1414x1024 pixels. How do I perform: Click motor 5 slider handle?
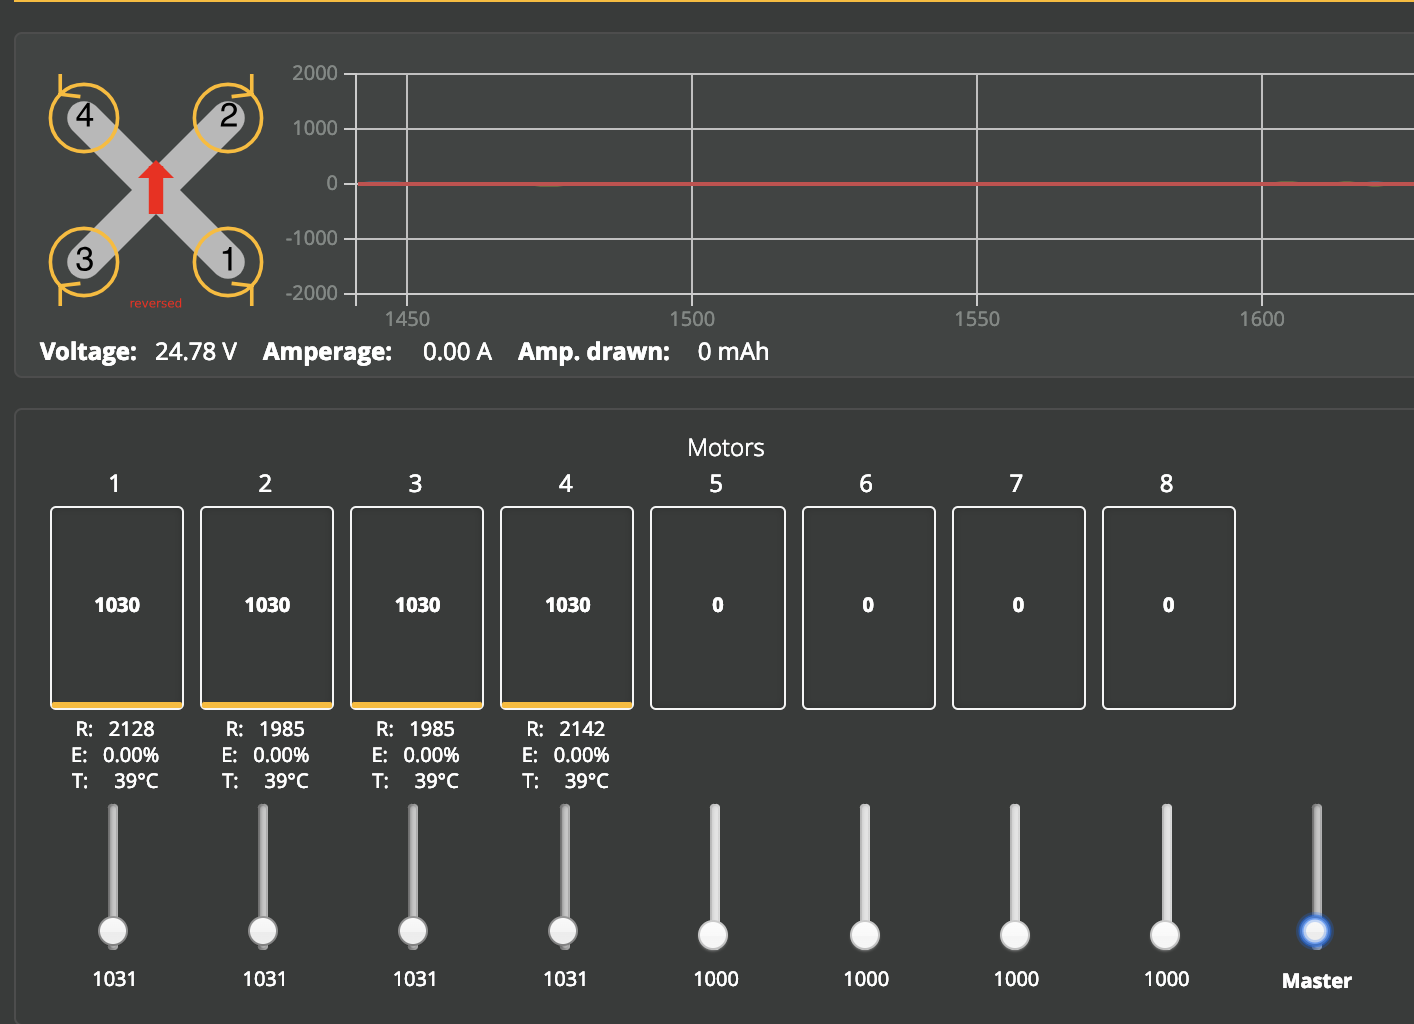coord(713,935)
